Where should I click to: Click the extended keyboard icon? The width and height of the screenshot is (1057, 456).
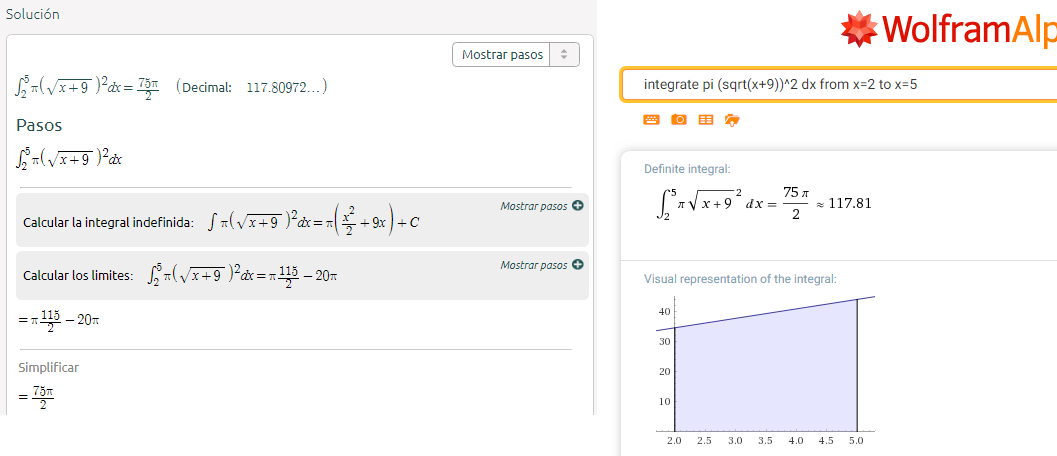pyautogui.click(x=651, y=120)
